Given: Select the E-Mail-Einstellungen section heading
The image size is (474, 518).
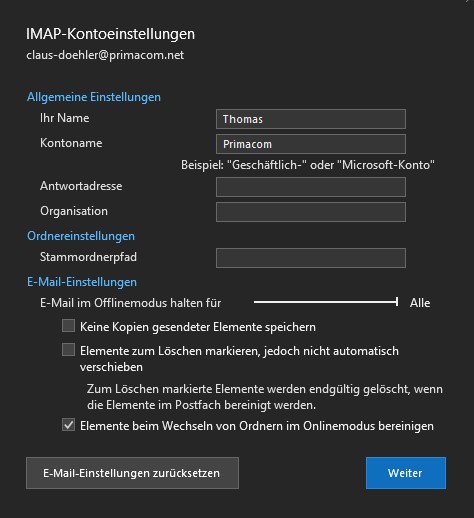Looking at the screenshot, I should point(82,282).
